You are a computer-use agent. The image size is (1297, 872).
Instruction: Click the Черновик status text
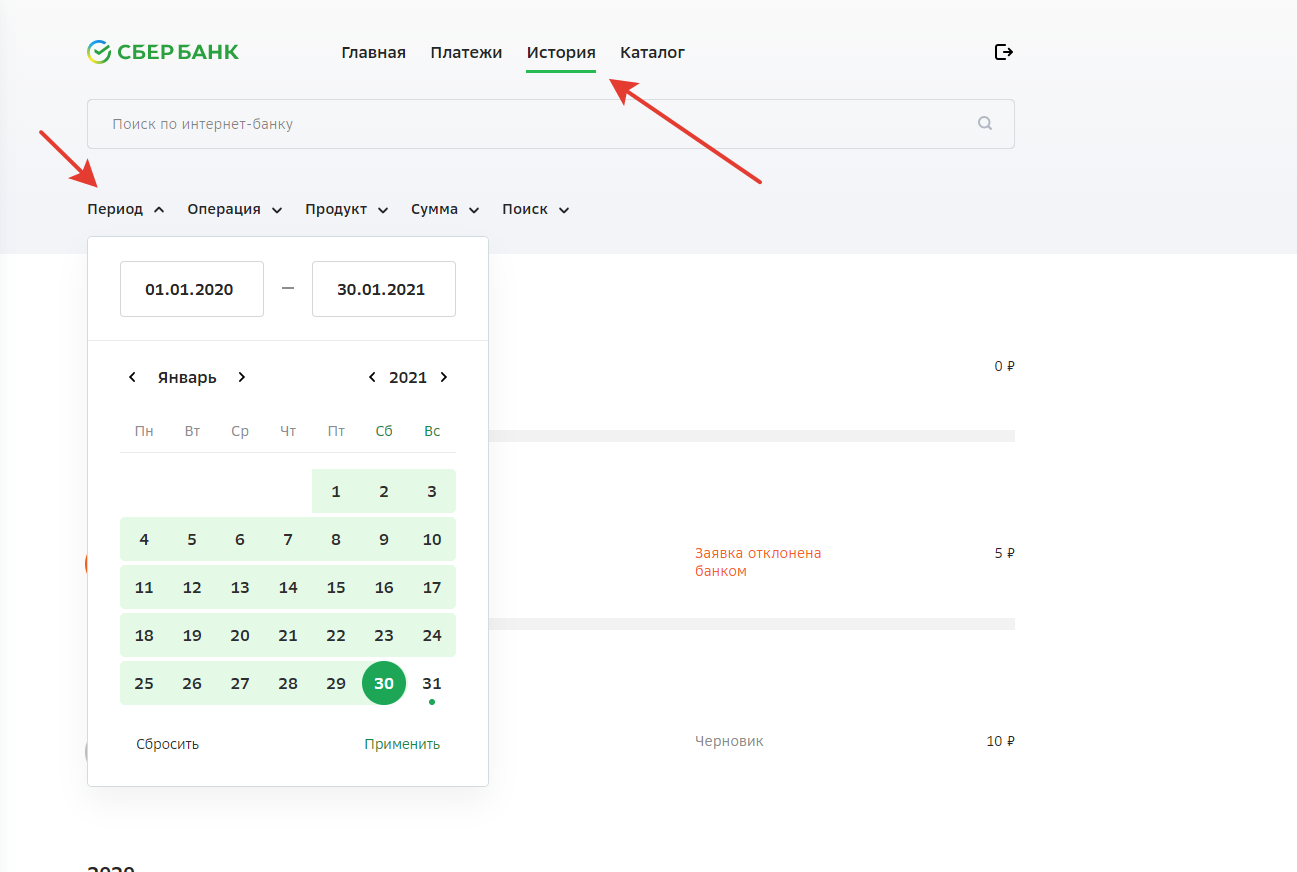729,741
